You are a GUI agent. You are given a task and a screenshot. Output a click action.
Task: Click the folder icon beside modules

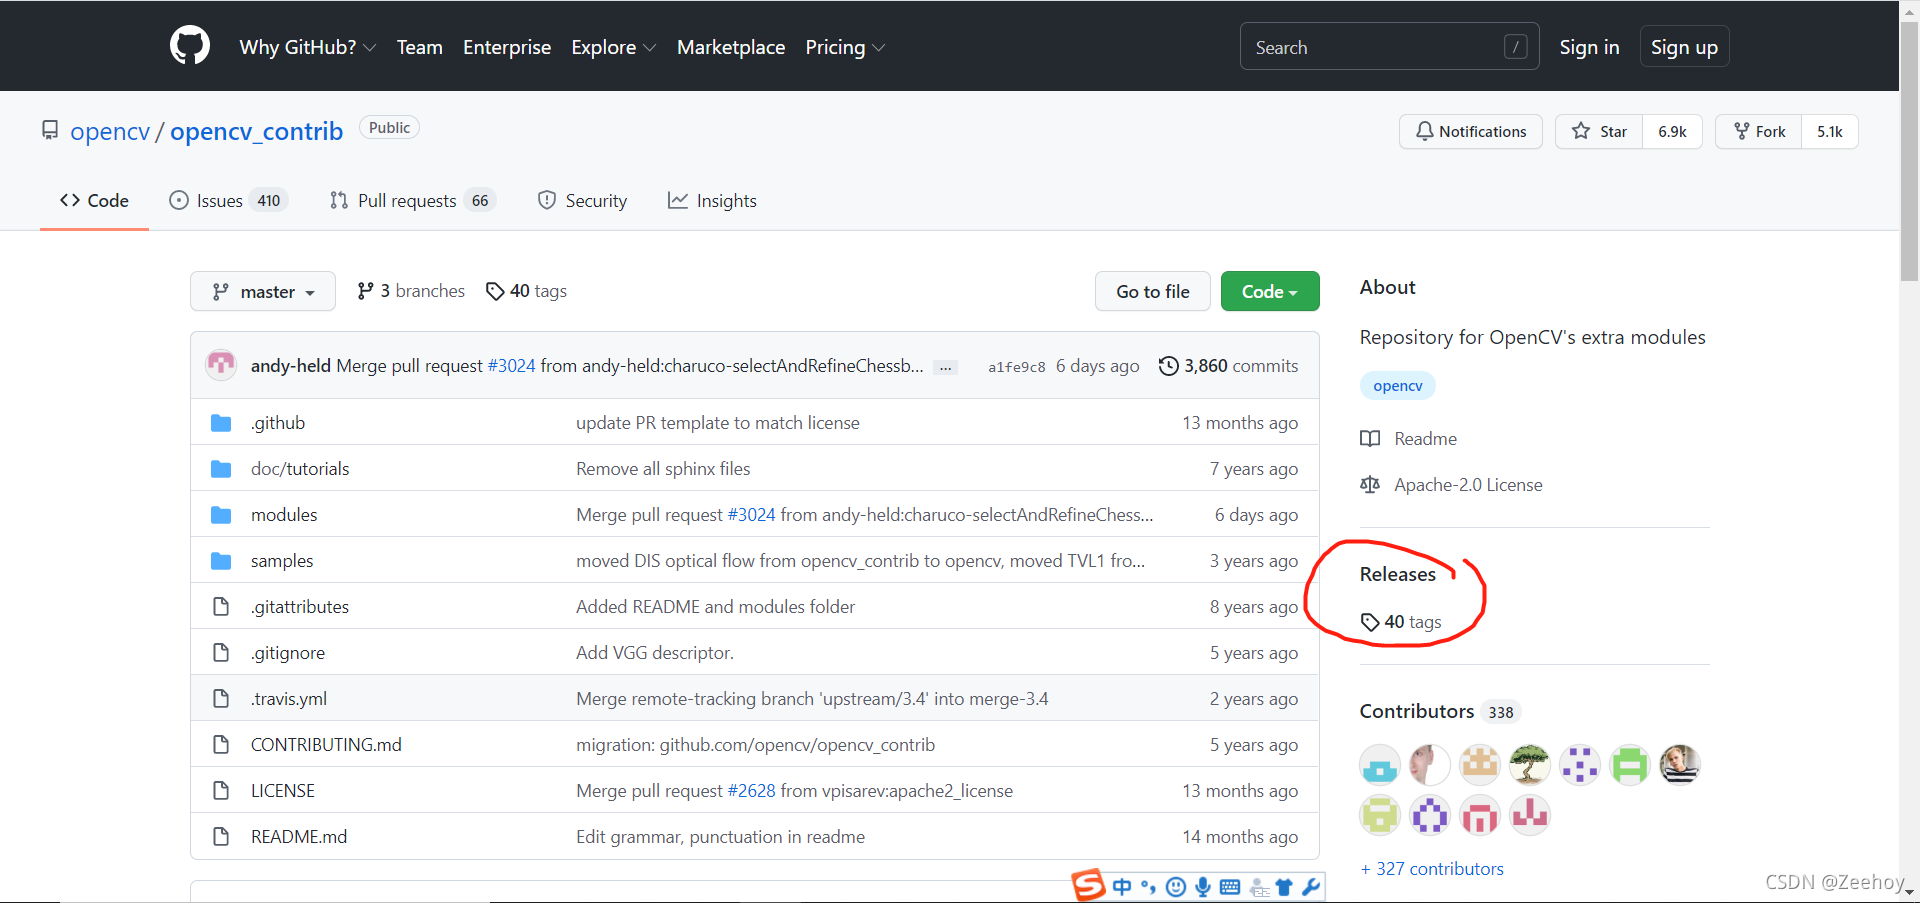(221, 515)
